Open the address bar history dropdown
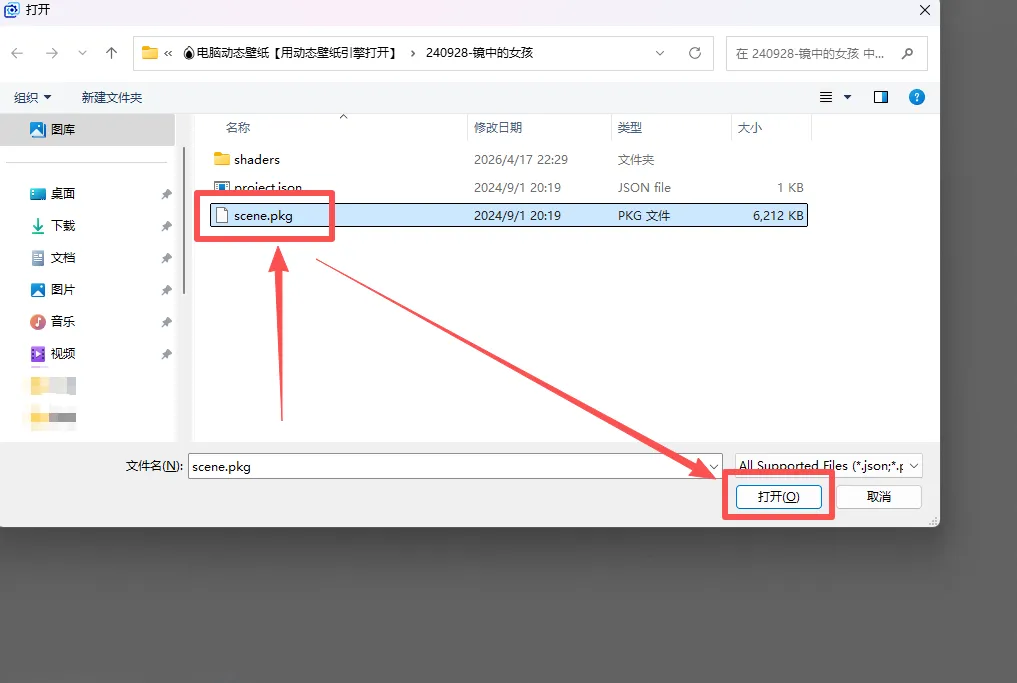This screenshot has height=683, width=1017. point(660,53)
